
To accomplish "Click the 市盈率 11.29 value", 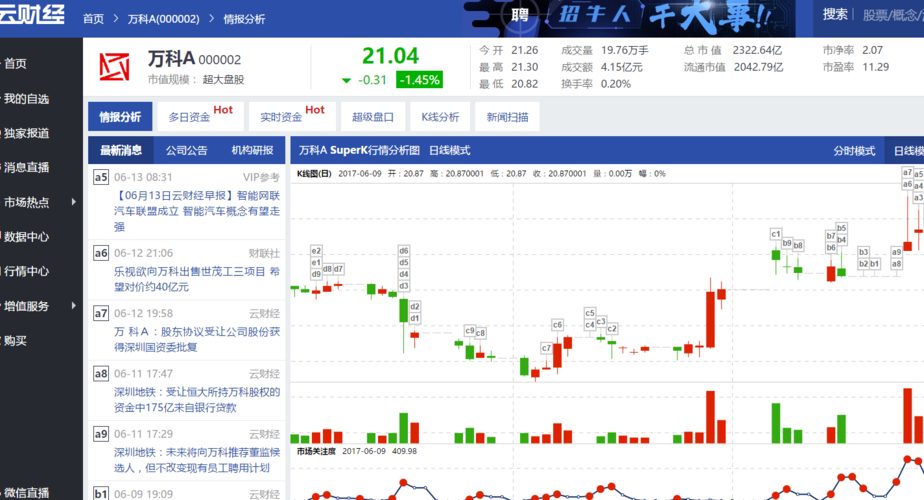I will point(876,67).
